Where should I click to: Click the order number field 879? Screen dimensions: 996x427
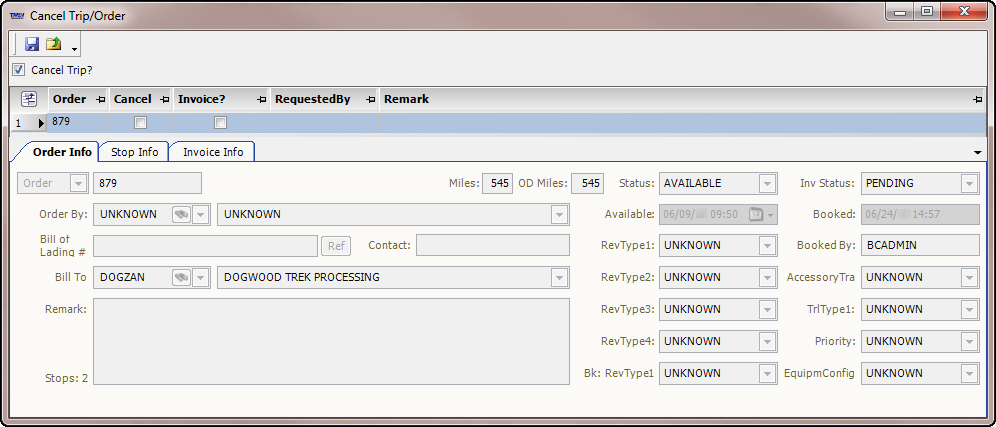point(147,183)
